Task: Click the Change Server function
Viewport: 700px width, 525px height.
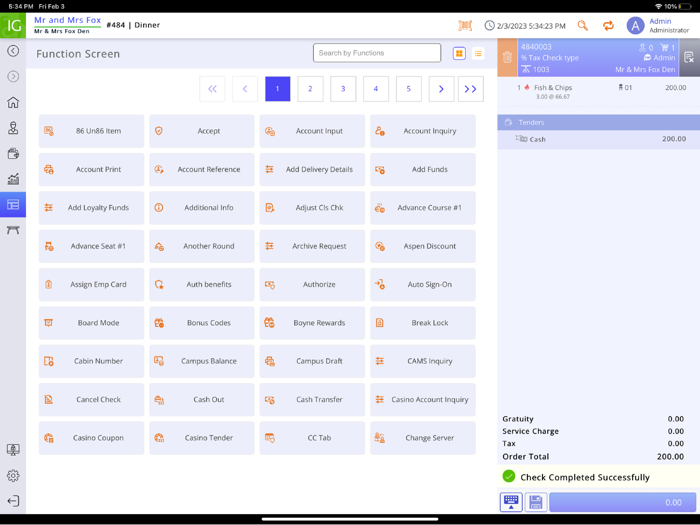Action: point(423,438)
